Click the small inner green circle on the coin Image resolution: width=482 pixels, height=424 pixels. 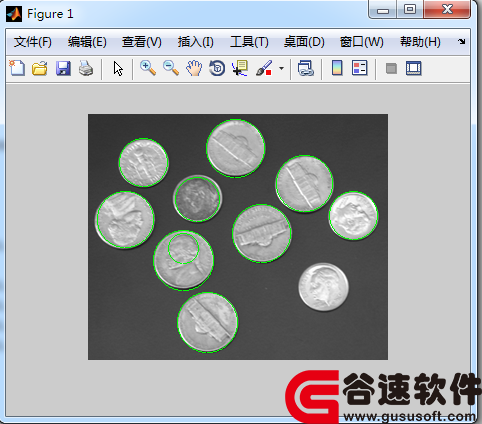point(183,248)
